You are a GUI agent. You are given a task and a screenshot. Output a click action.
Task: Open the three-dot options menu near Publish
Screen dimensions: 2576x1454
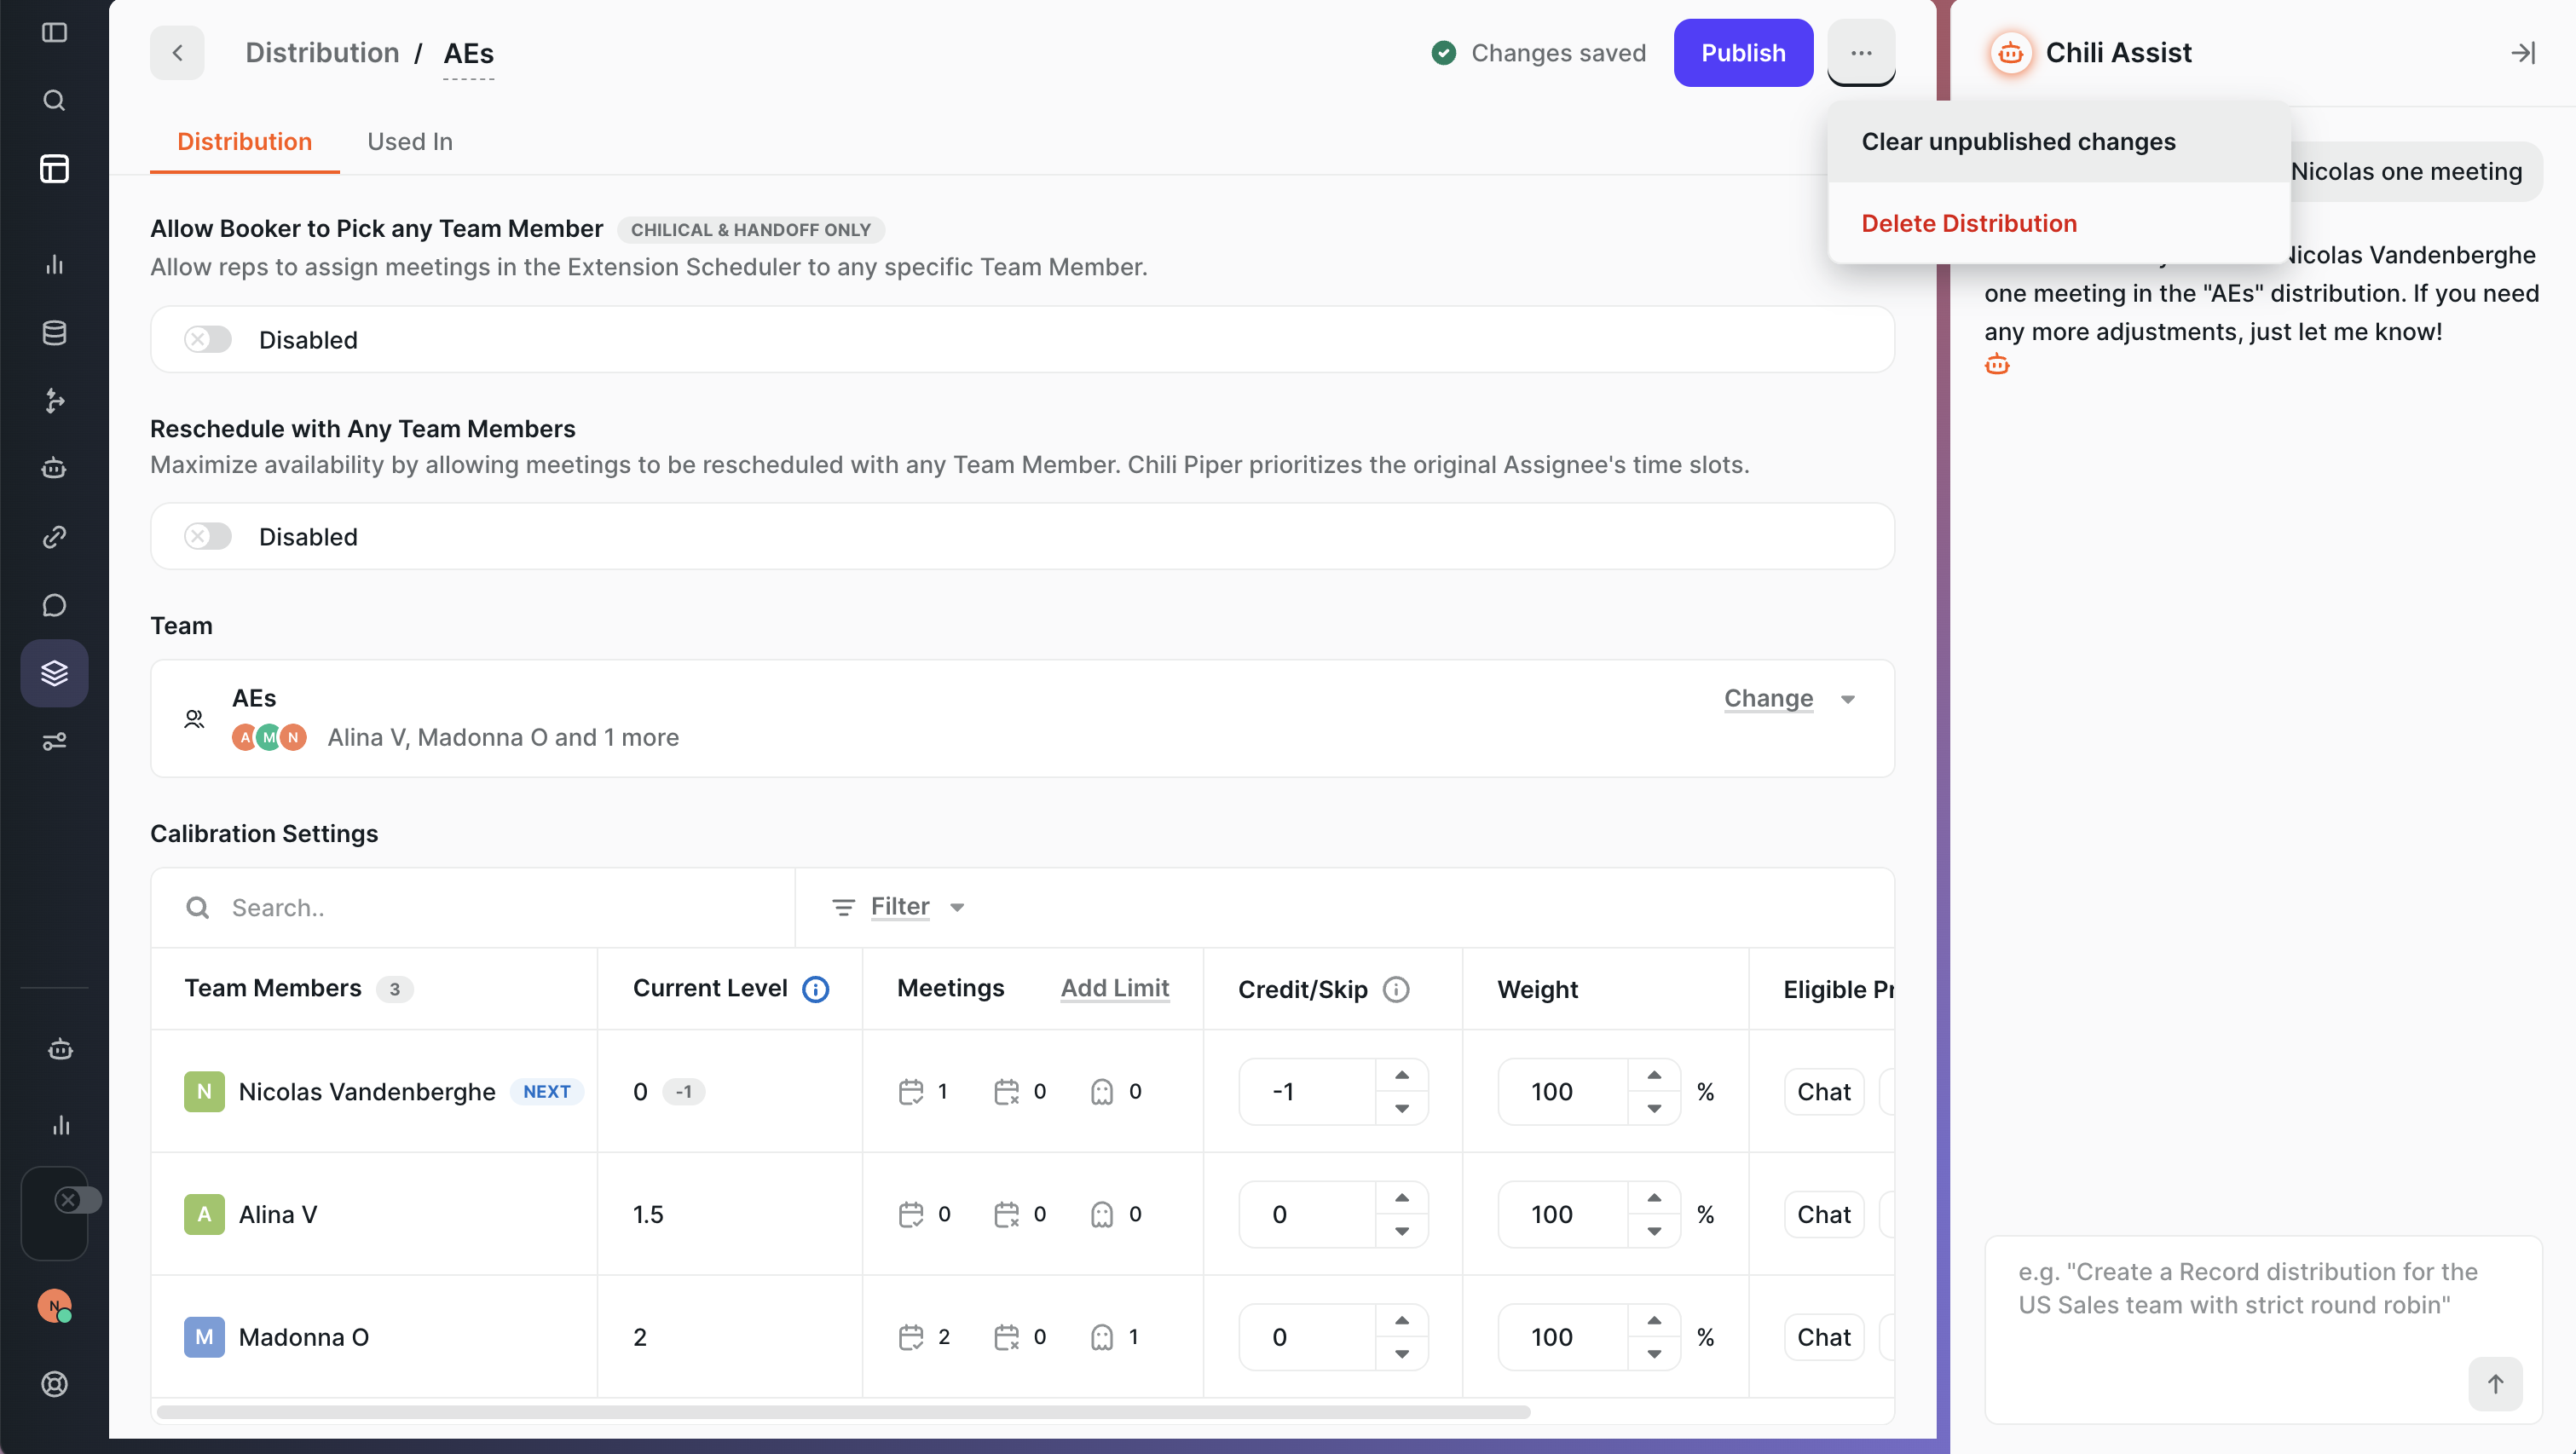point(1861,53)
